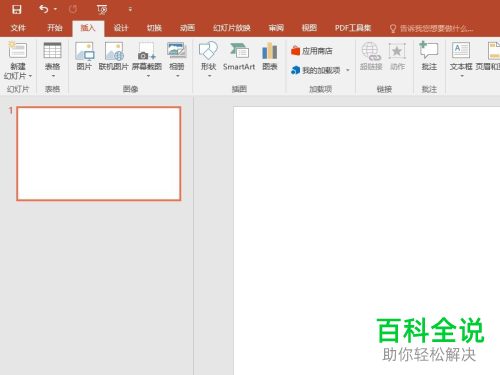Switch to the 开始 tab
Screen dimensions: 500x375
click(x=55, y=28)
